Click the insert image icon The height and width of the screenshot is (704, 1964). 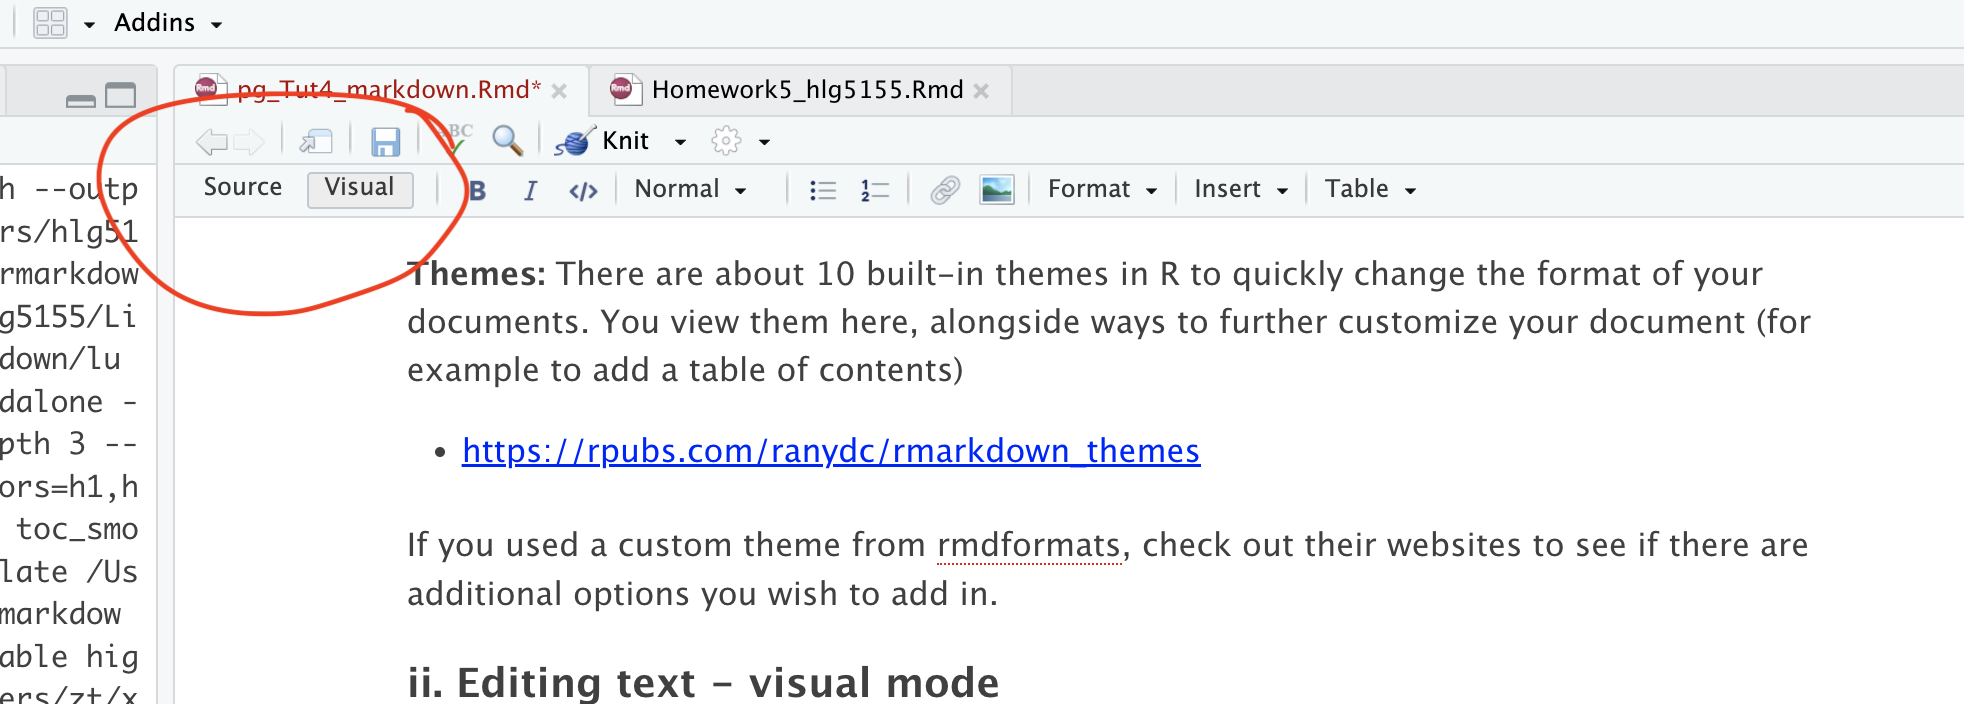[996, 190]
